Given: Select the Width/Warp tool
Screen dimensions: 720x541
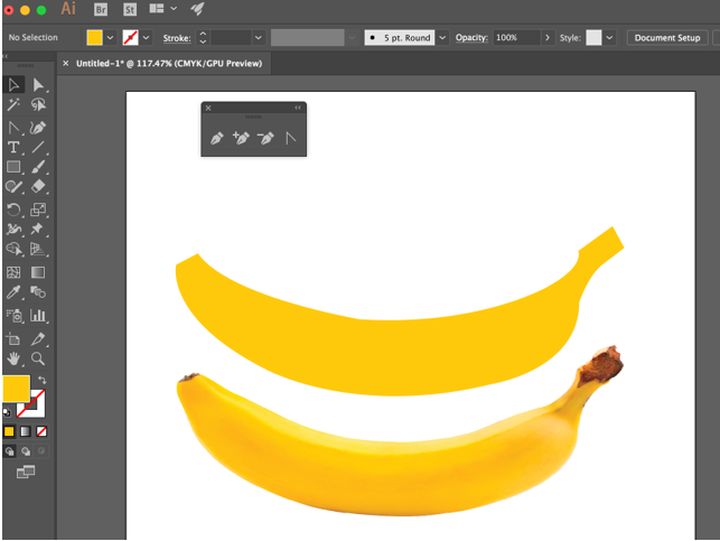Looking at the screenshot, I should pos(14,229).
